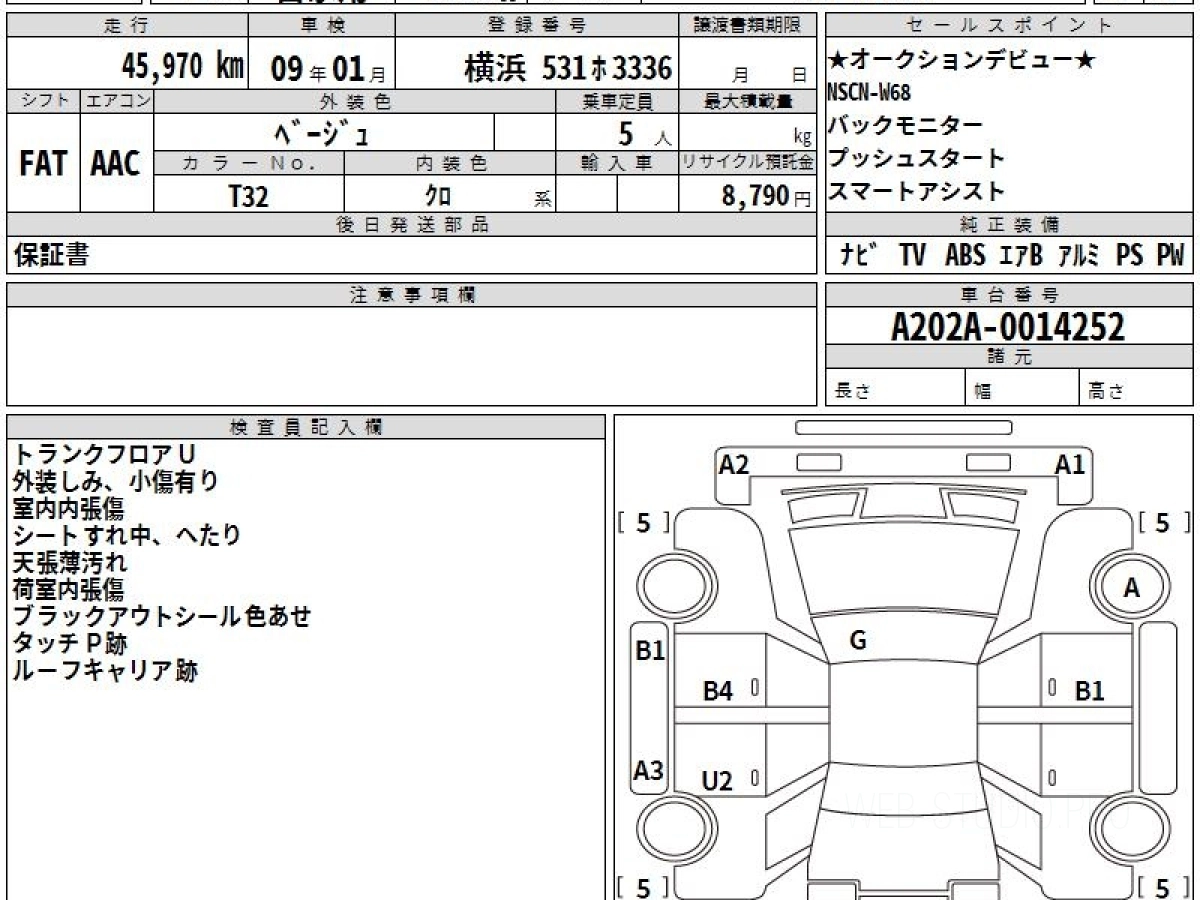Click the AAC air conditioner cell
Viewport: 1200px width, 900px height.
(116, 164)
